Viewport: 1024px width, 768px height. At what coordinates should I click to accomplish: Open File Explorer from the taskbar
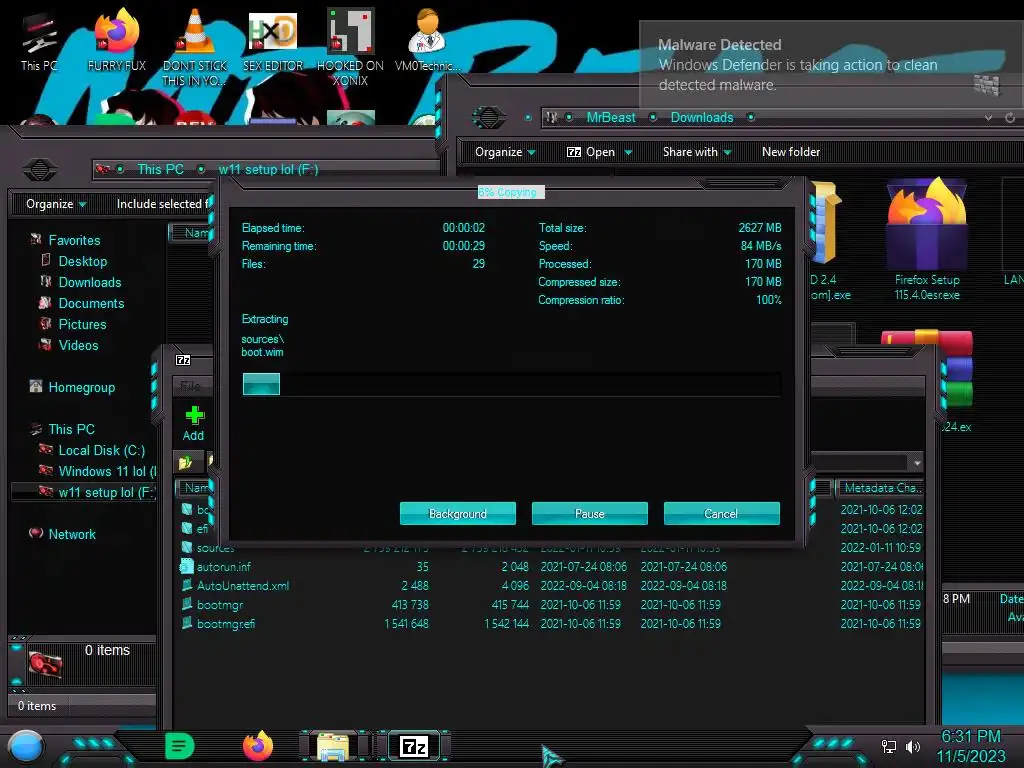[x=333, y=746]
